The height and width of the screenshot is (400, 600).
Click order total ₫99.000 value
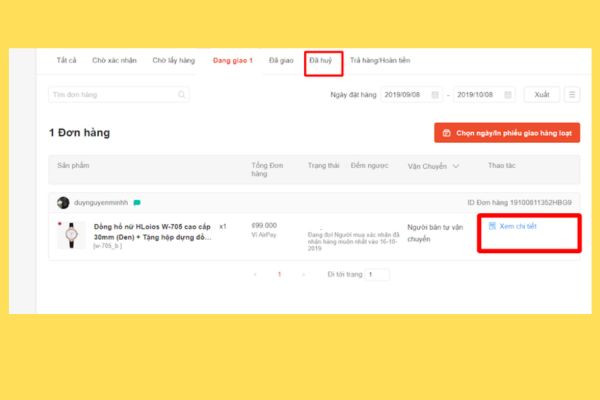pyautogui.click(x=264, y=225)
